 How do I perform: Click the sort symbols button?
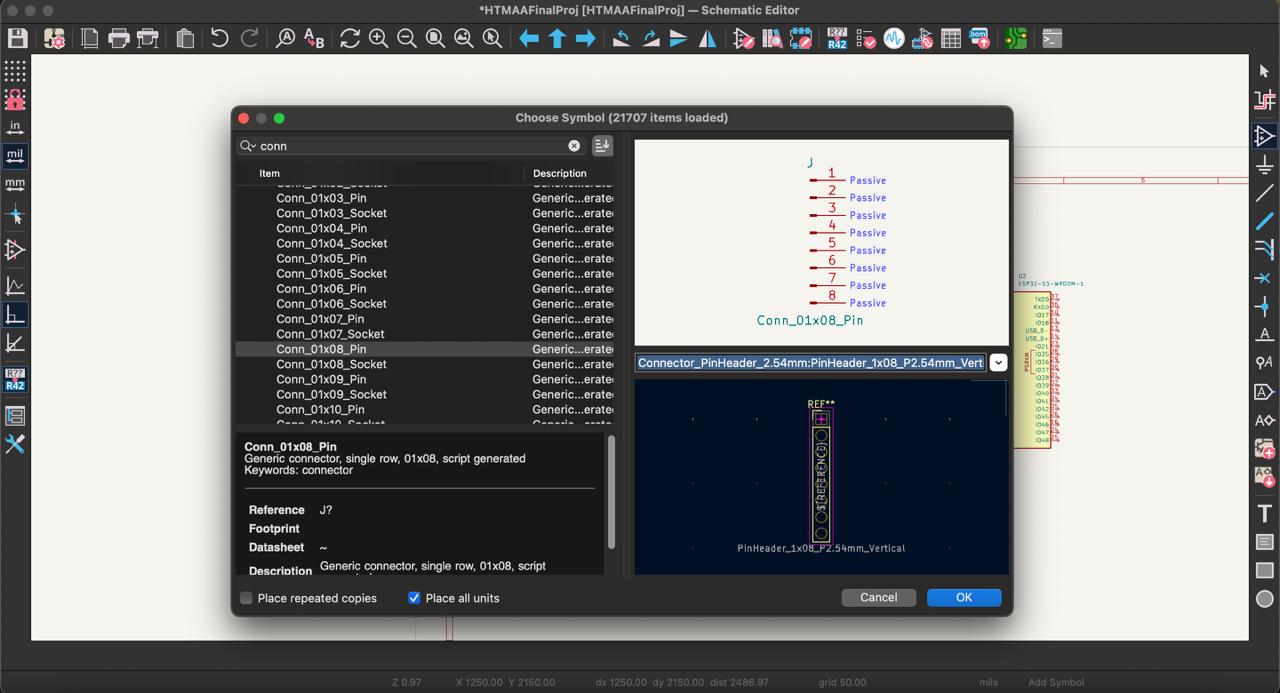(x=602, y=146)
